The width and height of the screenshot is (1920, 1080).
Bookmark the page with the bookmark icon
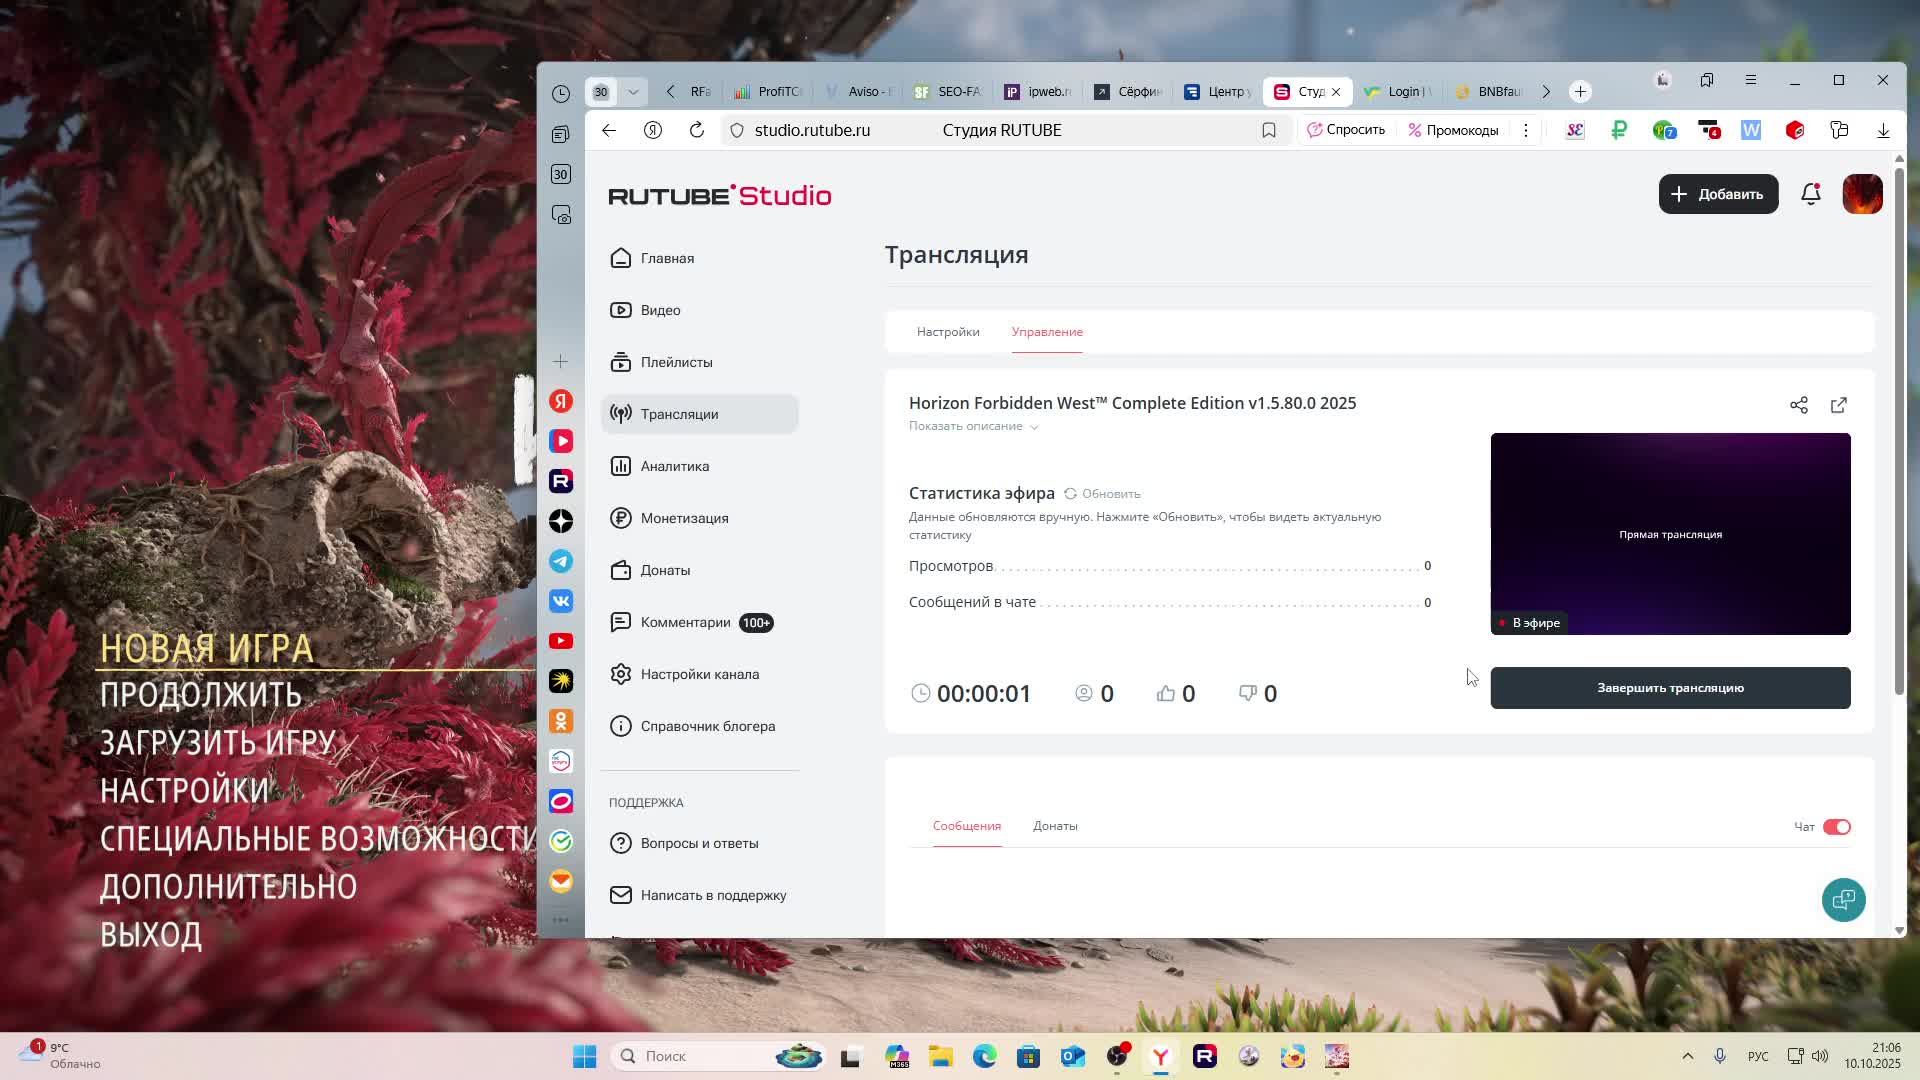click(1268, 130)
